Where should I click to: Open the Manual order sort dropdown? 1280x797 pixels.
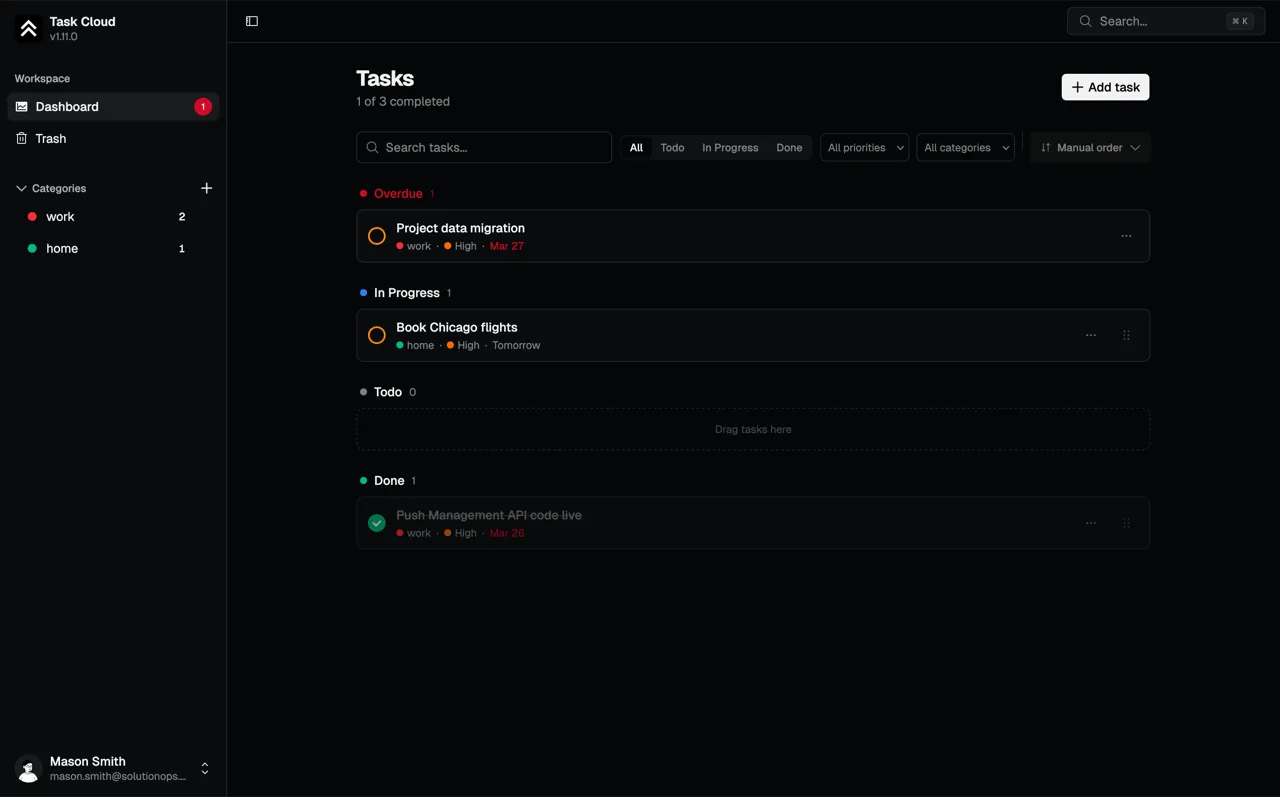[1090, 148]
